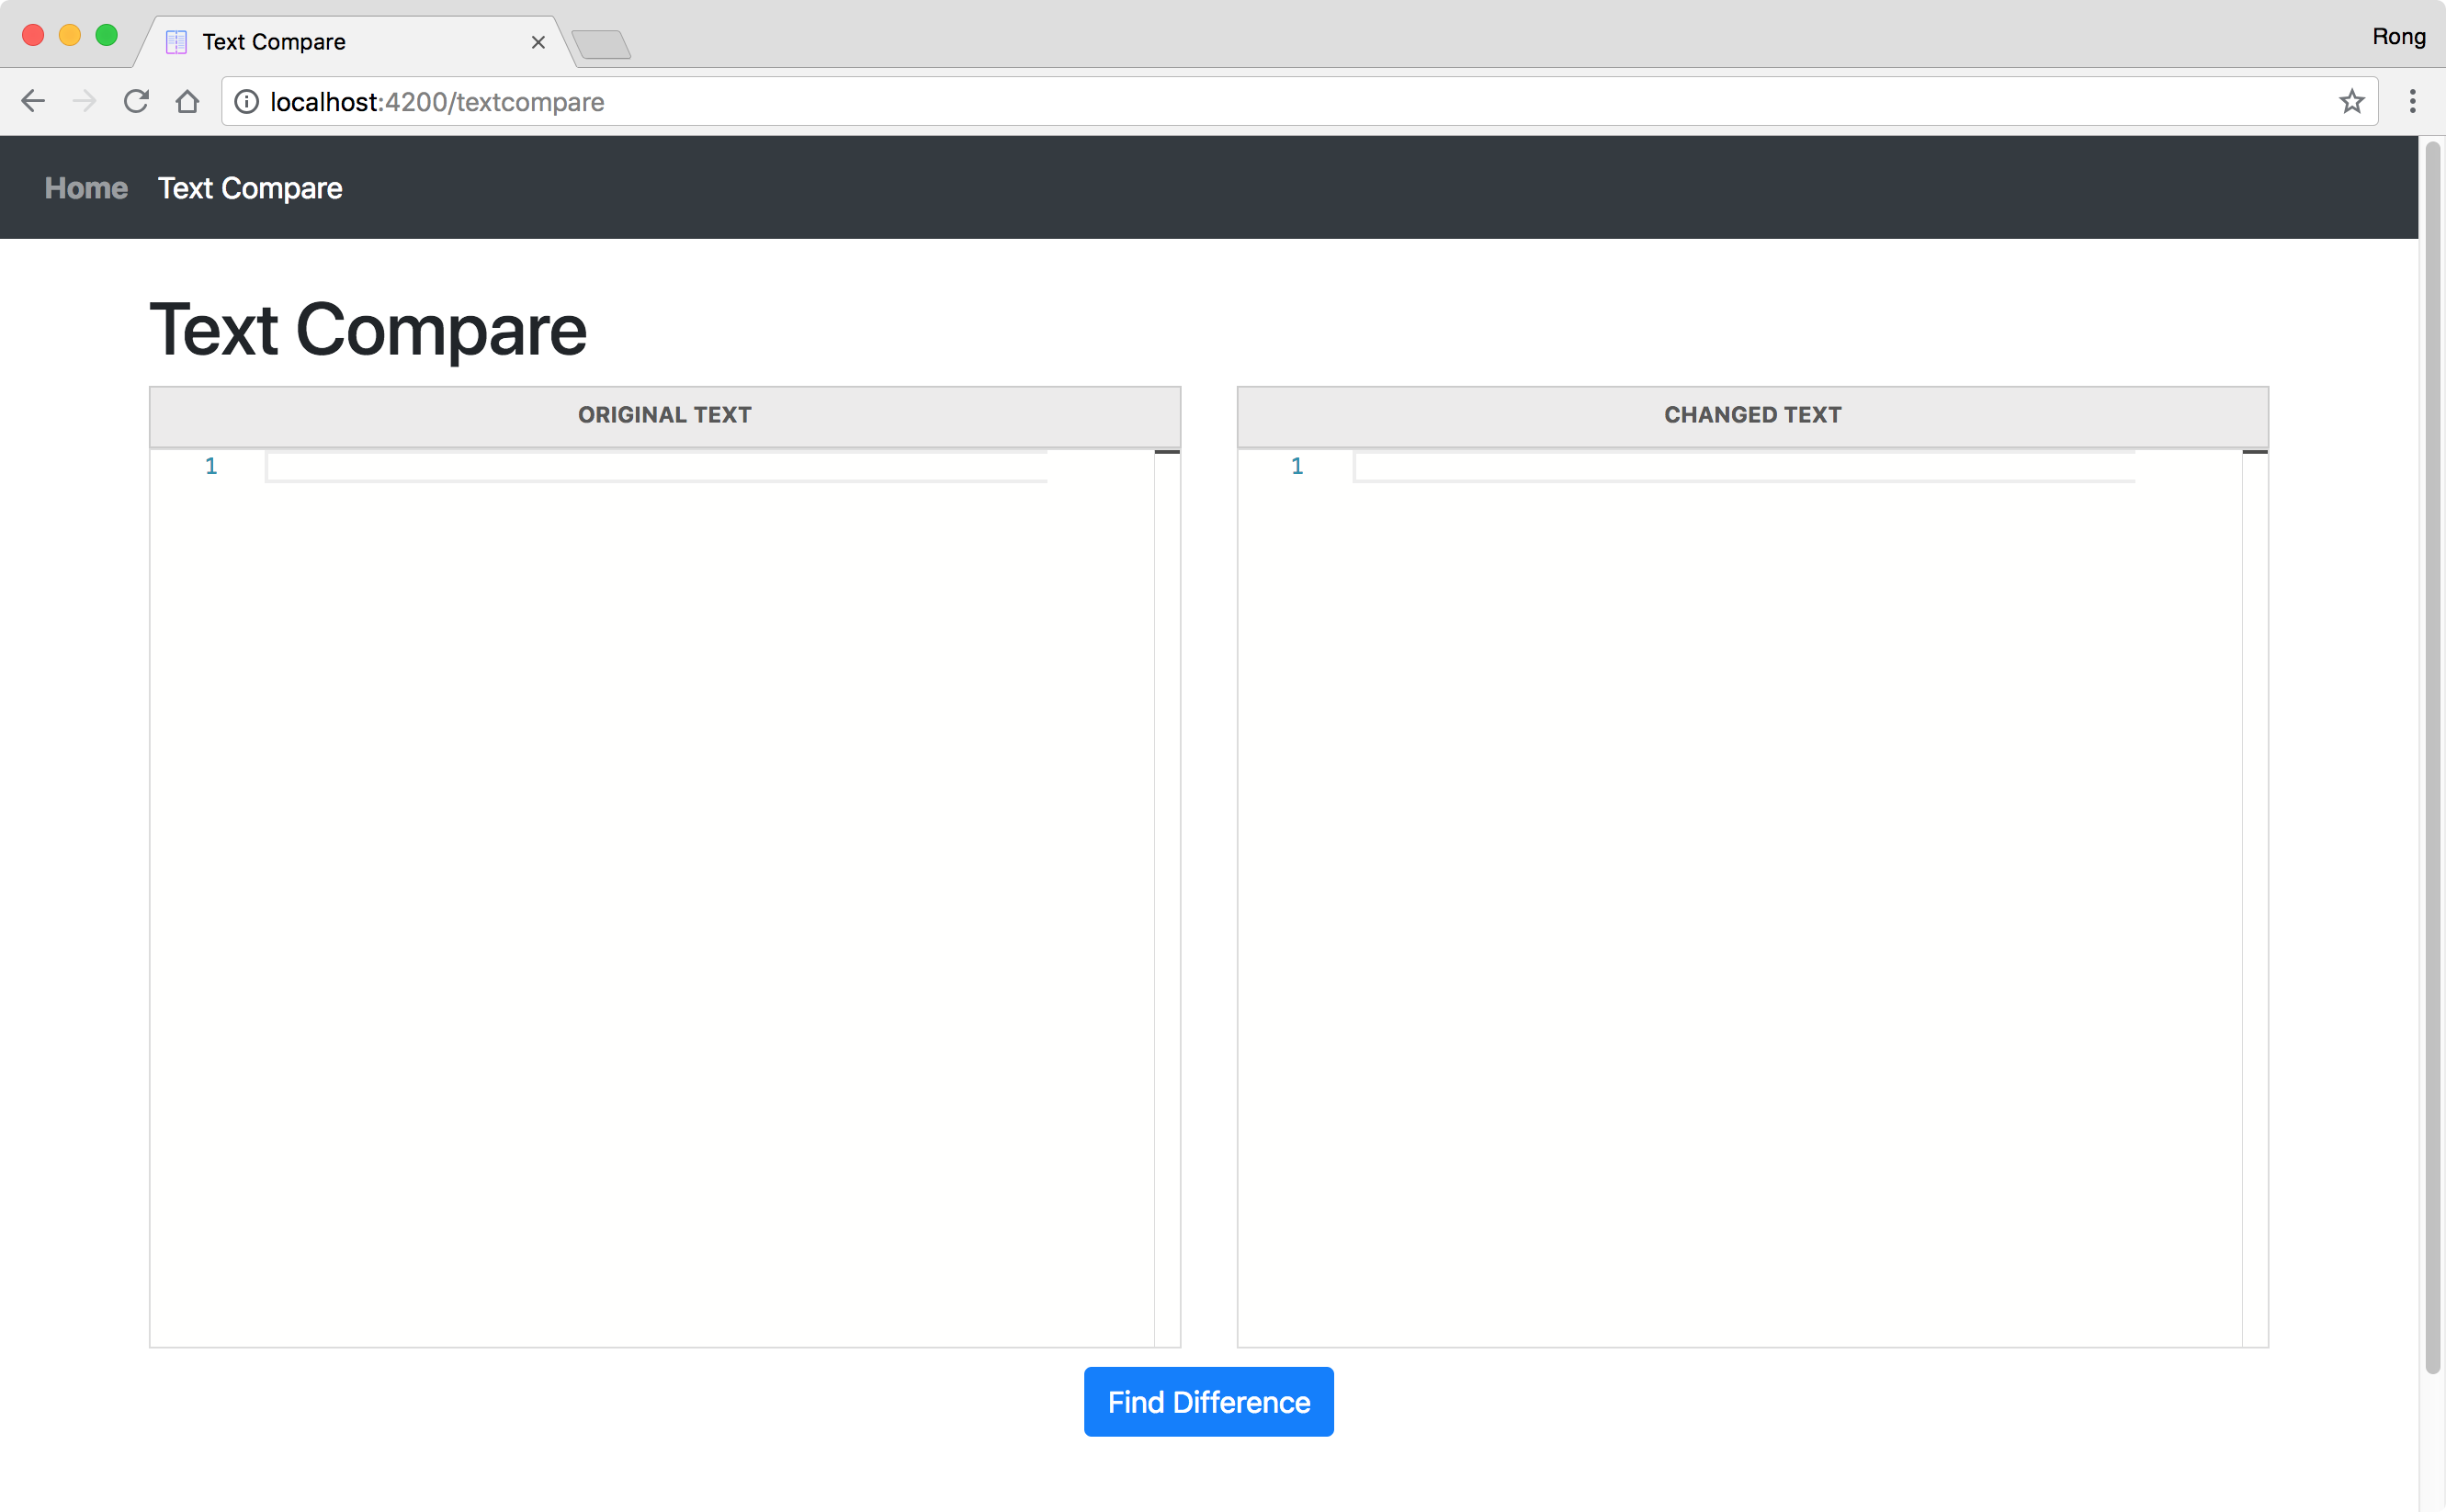Open a new browser tab
Viewport: 2446px width, 1512px height.
coord(601,43)
